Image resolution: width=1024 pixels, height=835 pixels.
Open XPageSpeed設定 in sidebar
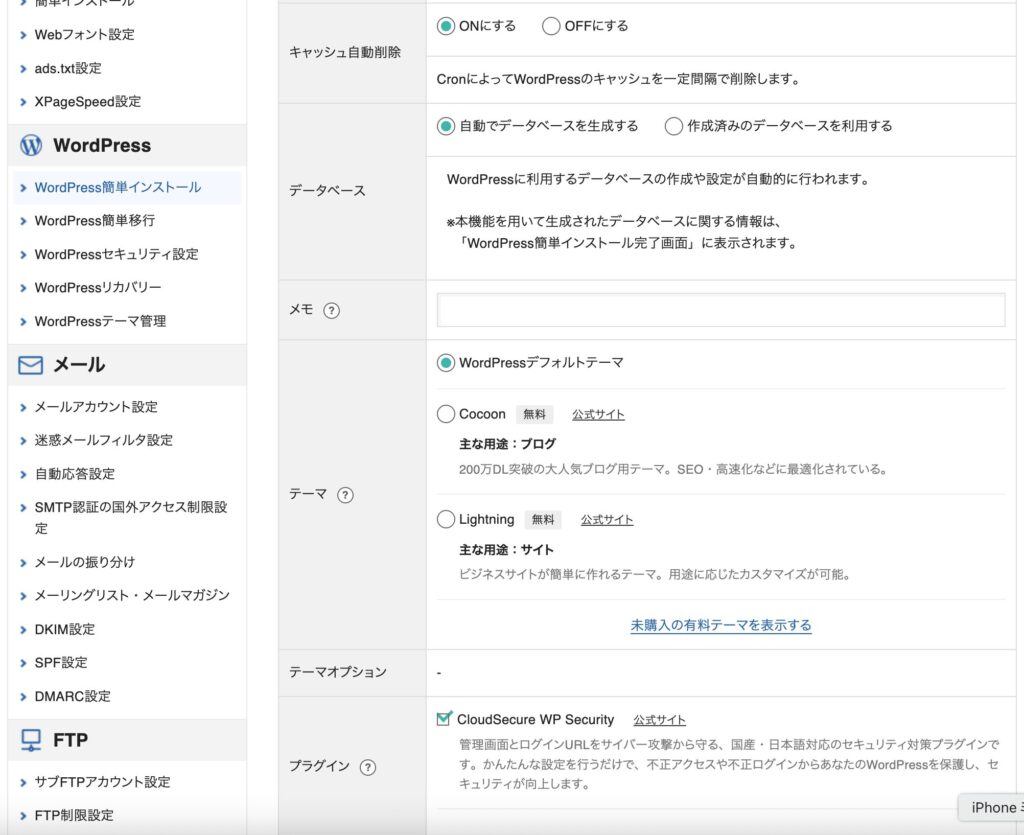pyautogui.click(x=88, y=101)
